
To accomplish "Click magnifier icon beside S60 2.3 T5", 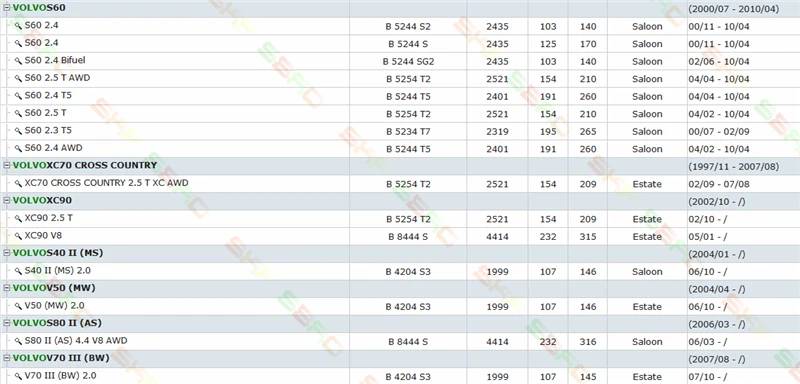I will [x=18, y=131].
